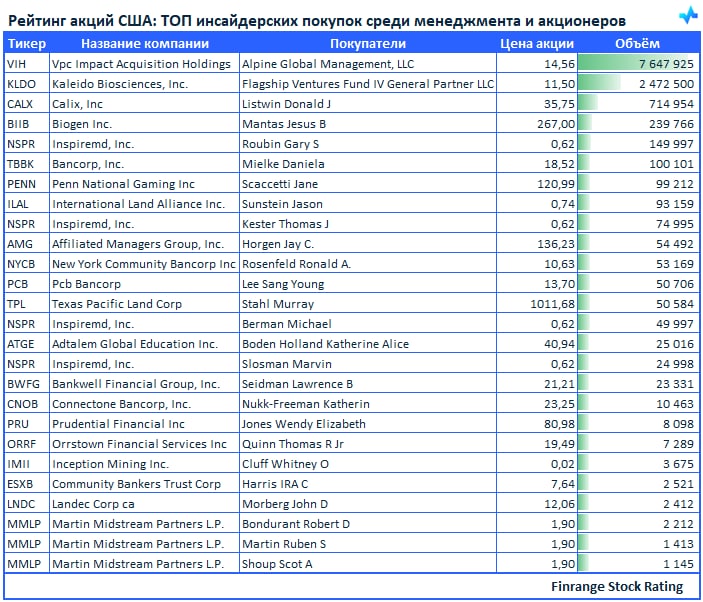The image size is (703, 602).
Task: Click the table title heading
Action: point(317,21)
